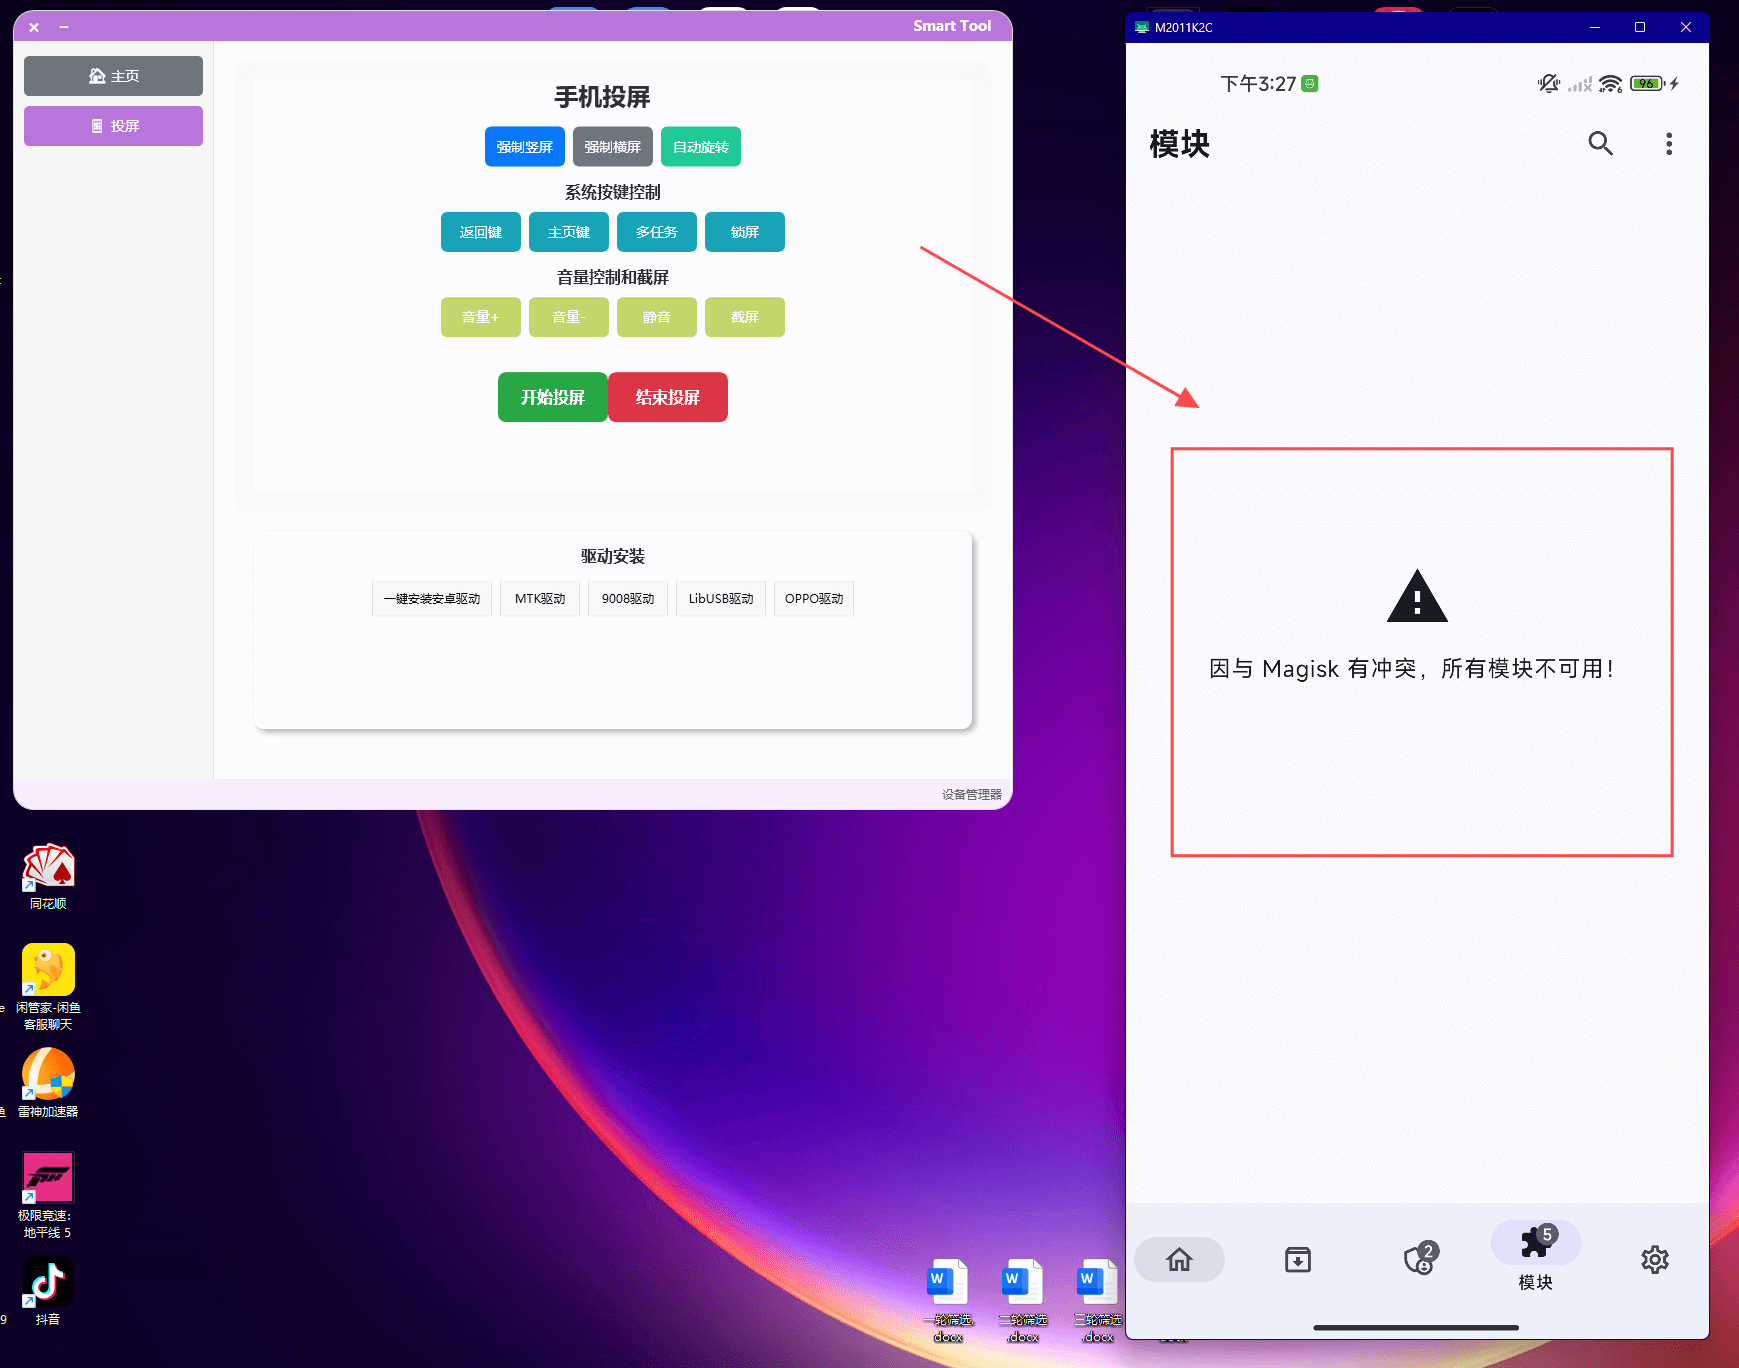Click the 强制竖屏 button
Viewport: 1739px width, 1368px height.
(525, 147)
